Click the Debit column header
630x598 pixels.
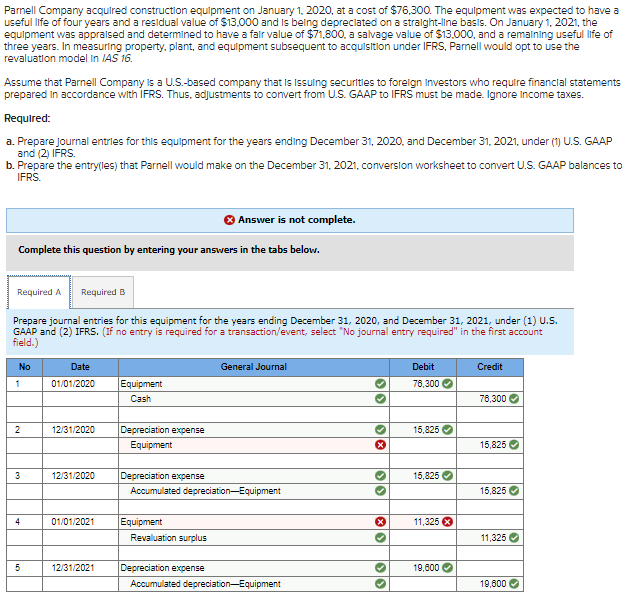point(423,367)
